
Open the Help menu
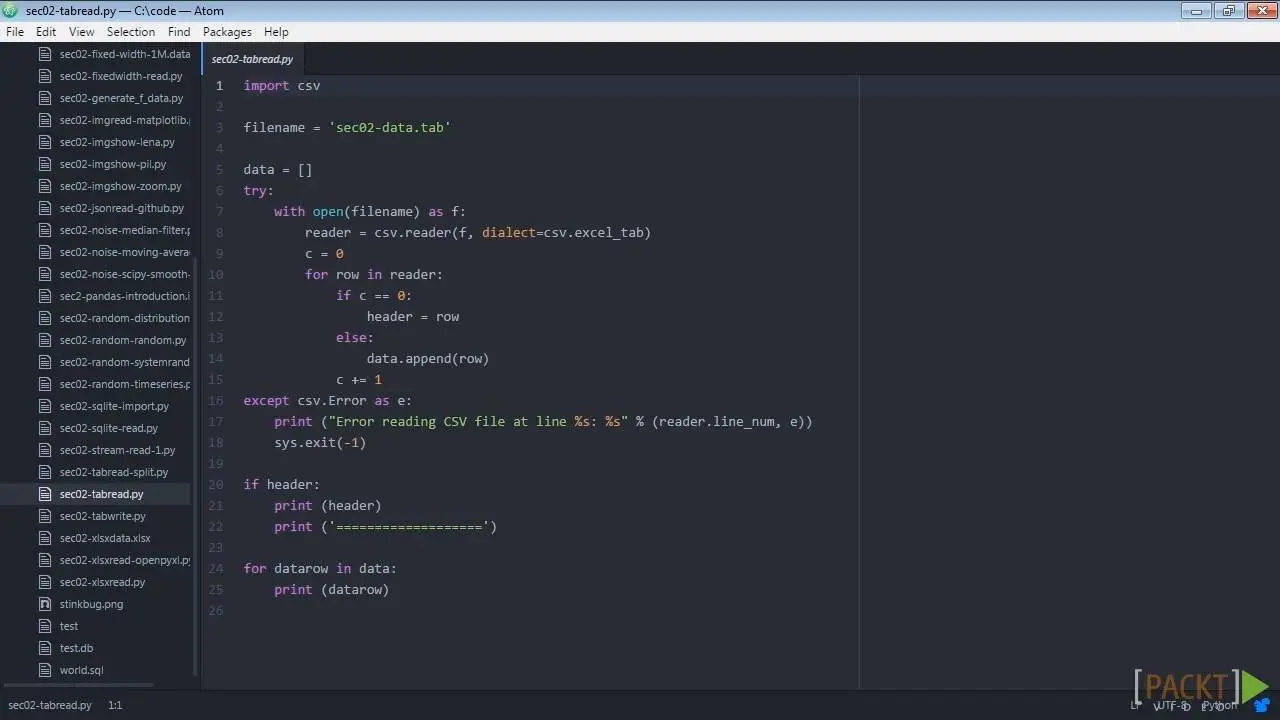(x=276, y=32)
